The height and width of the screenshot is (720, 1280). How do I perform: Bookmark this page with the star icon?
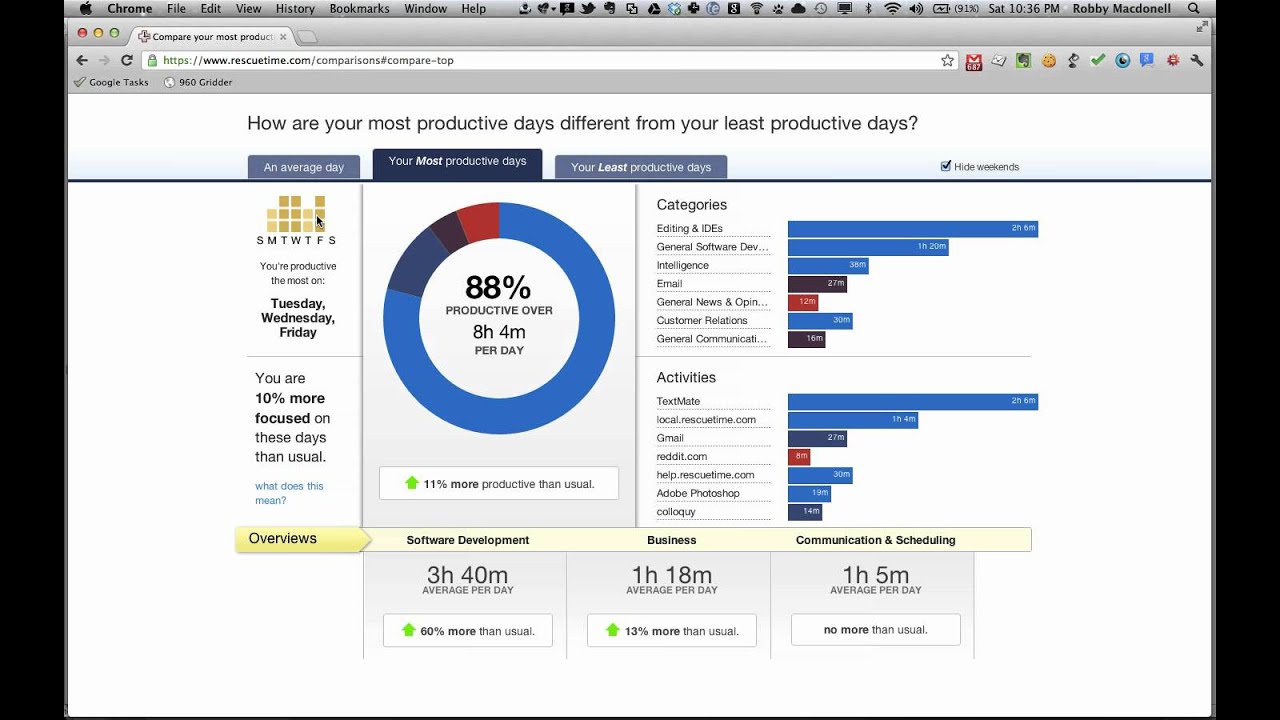point(947,60)
